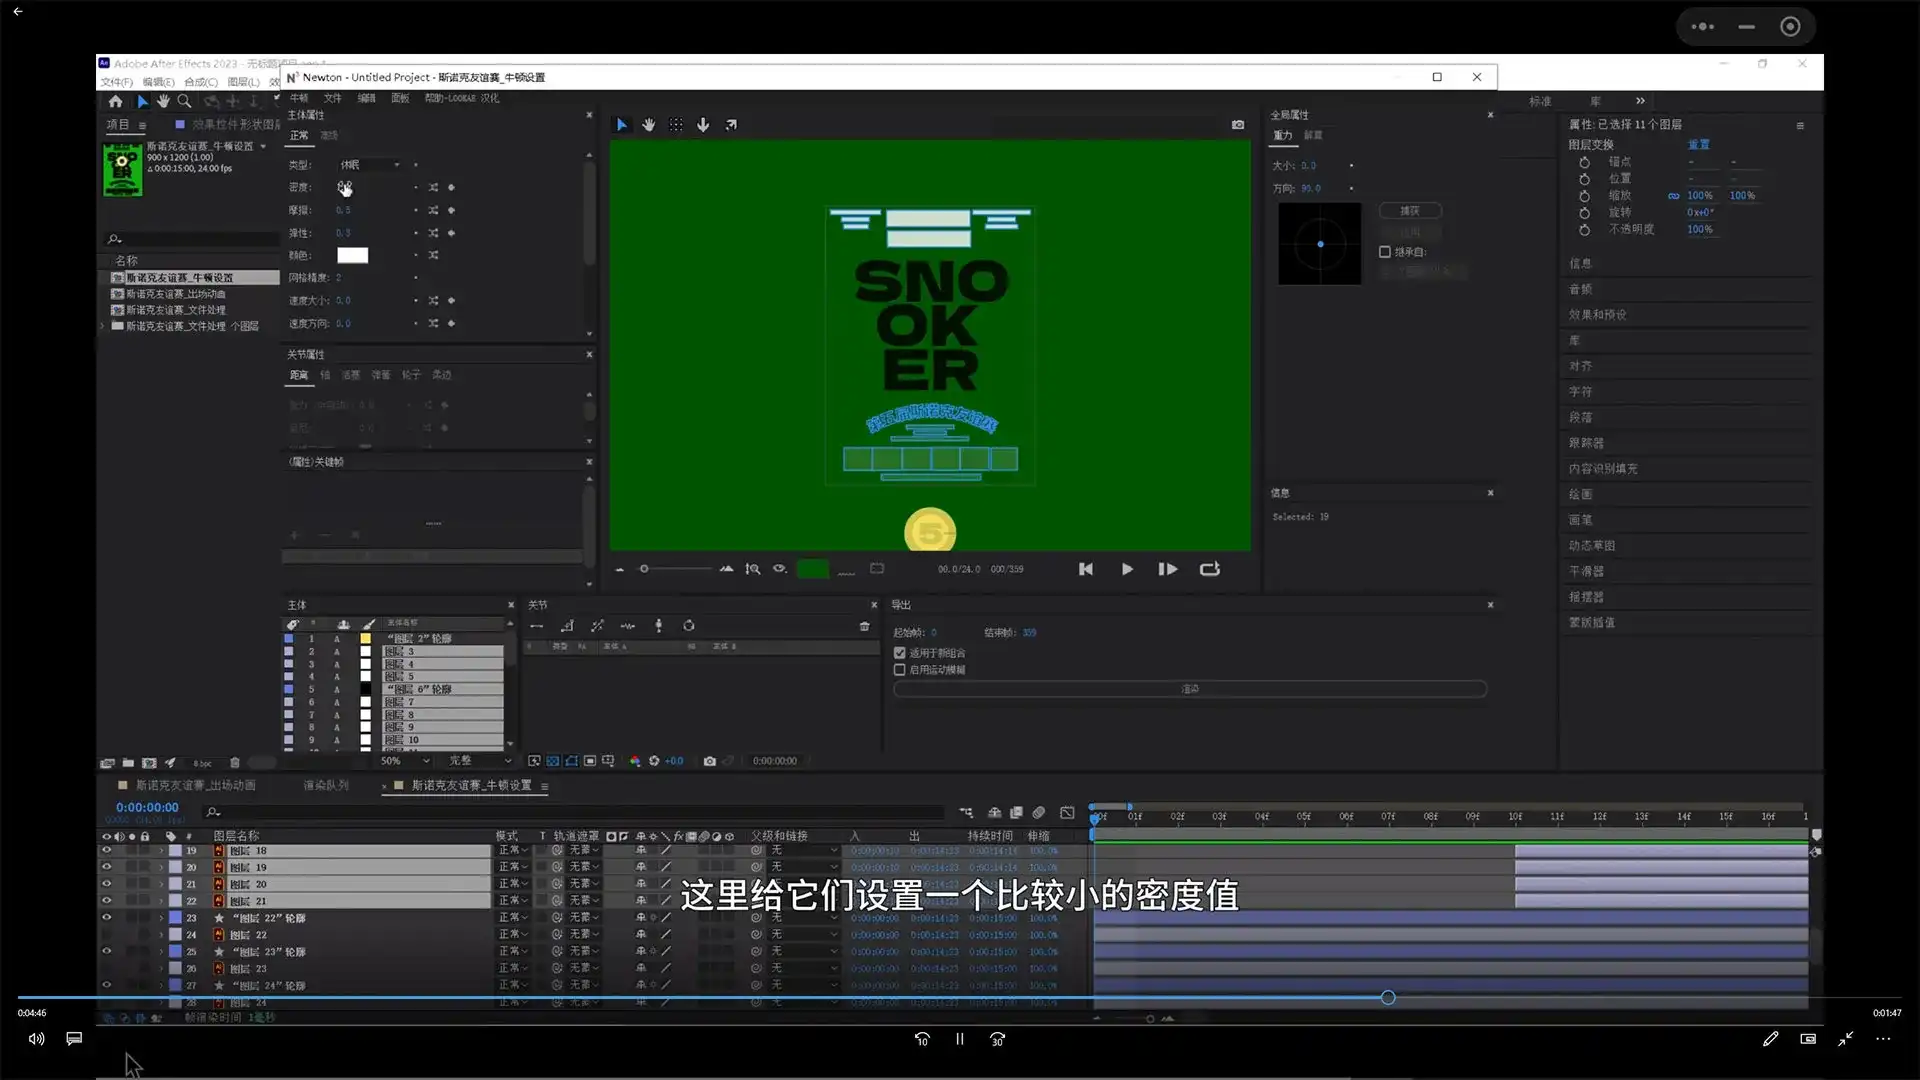Viewport: 1920px width, 1080px height.
Task: Click the marquee selection icon in Newton toolbar
Action: 676,124
